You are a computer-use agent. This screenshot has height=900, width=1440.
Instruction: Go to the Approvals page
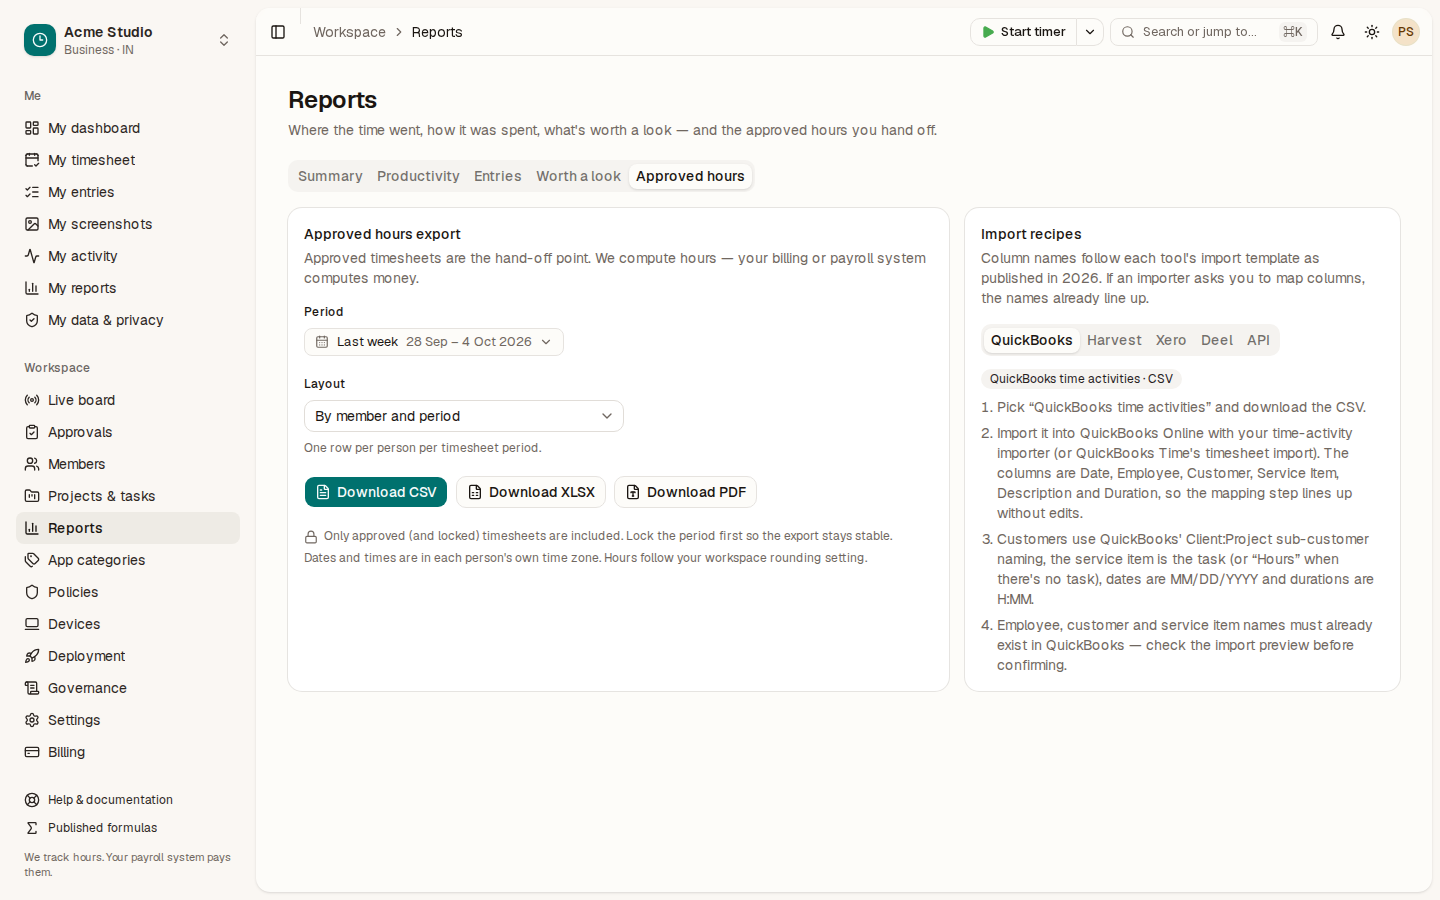pos(128,432)
